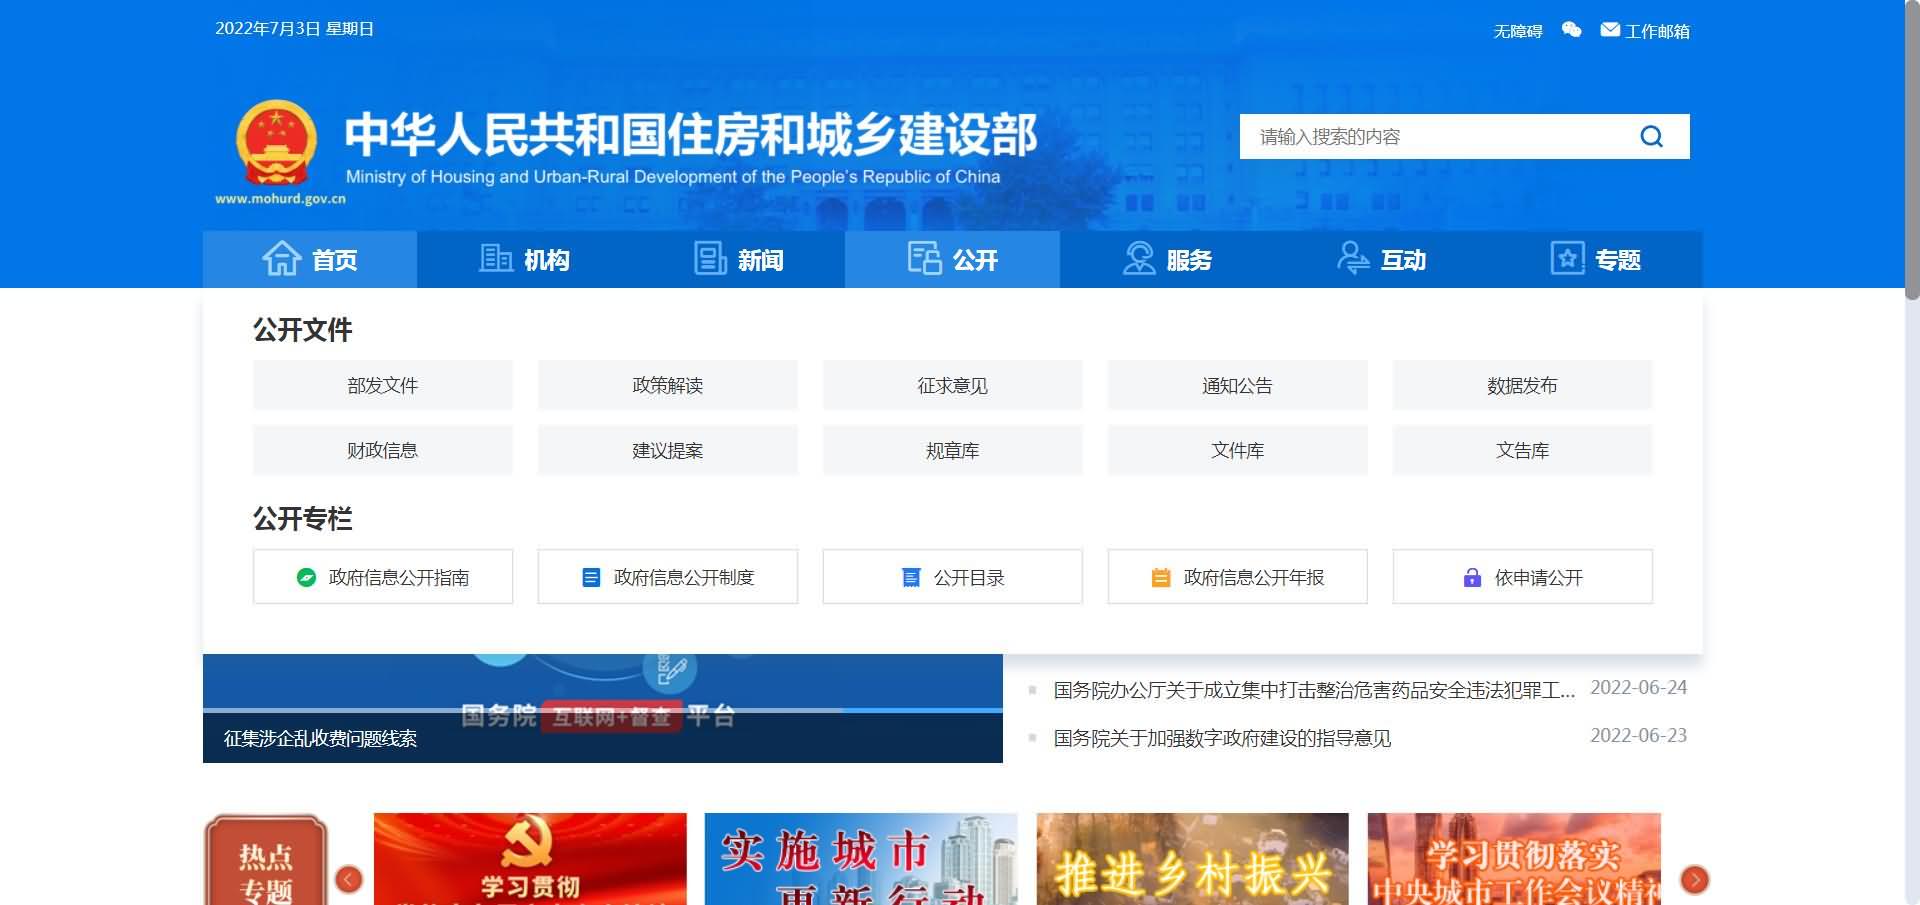Open the 专题 navigation tab
1920x905 pixels.
[1595, 259]
